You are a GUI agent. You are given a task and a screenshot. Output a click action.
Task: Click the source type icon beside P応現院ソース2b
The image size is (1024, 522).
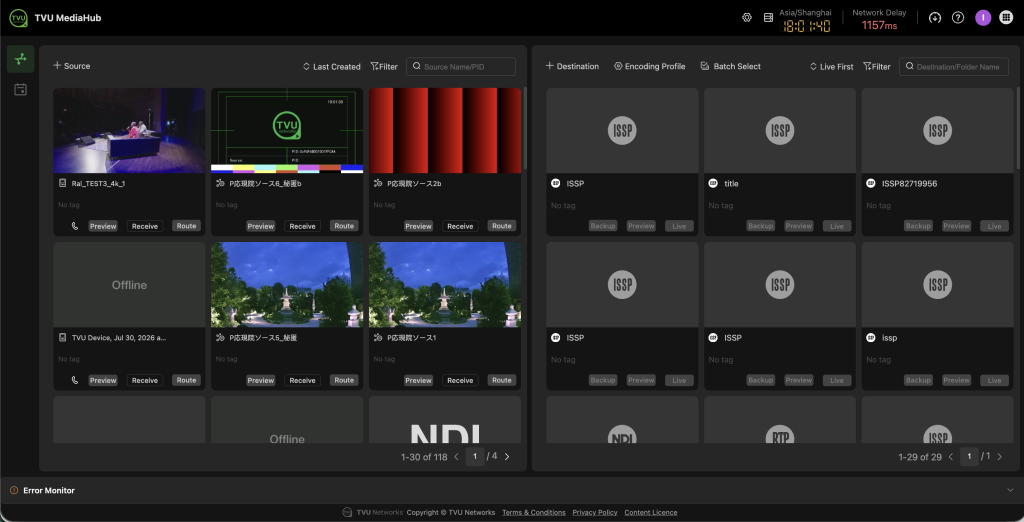click(377, 184)
